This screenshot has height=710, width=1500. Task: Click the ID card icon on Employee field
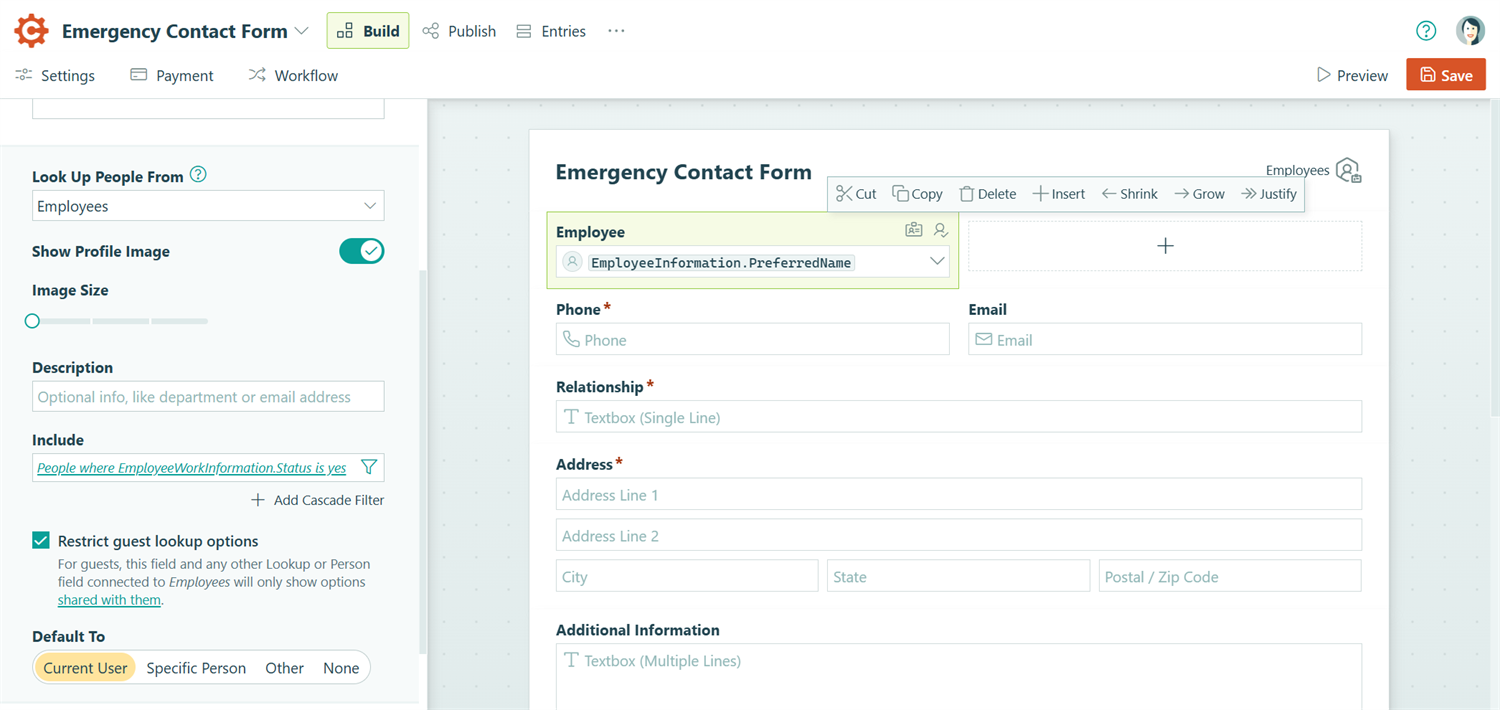tap(914, 230)
